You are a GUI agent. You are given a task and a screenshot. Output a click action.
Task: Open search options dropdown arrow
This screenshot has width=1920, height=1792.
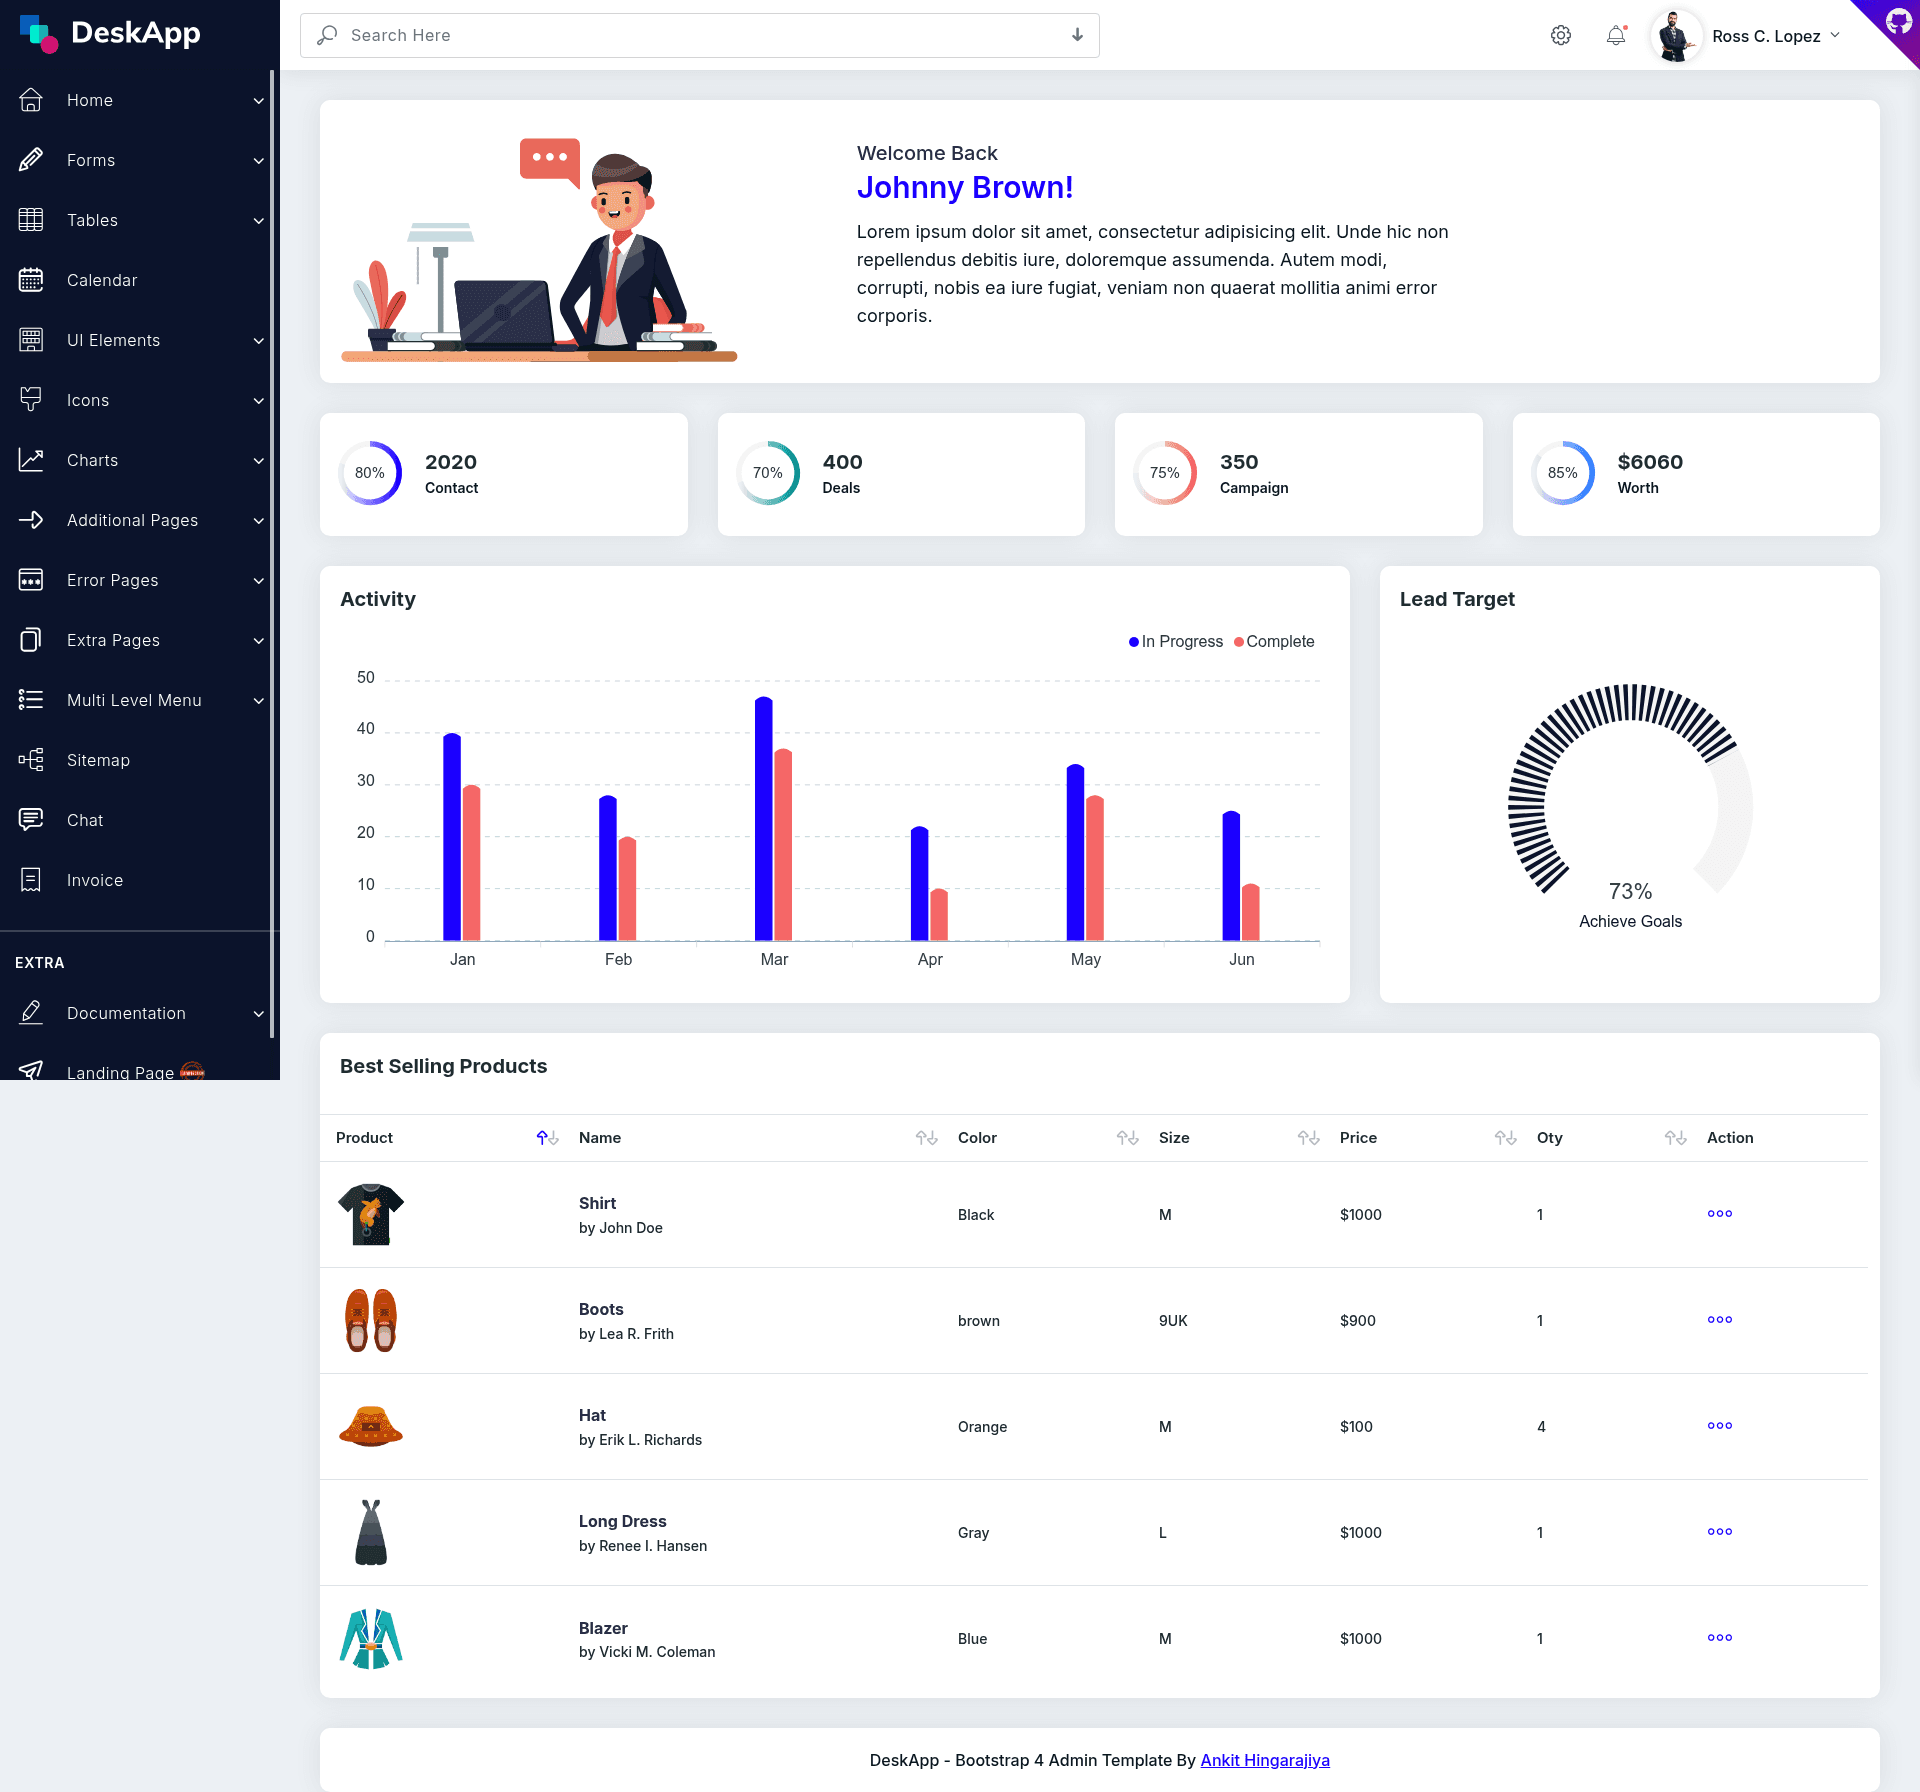click(1077, 35)
